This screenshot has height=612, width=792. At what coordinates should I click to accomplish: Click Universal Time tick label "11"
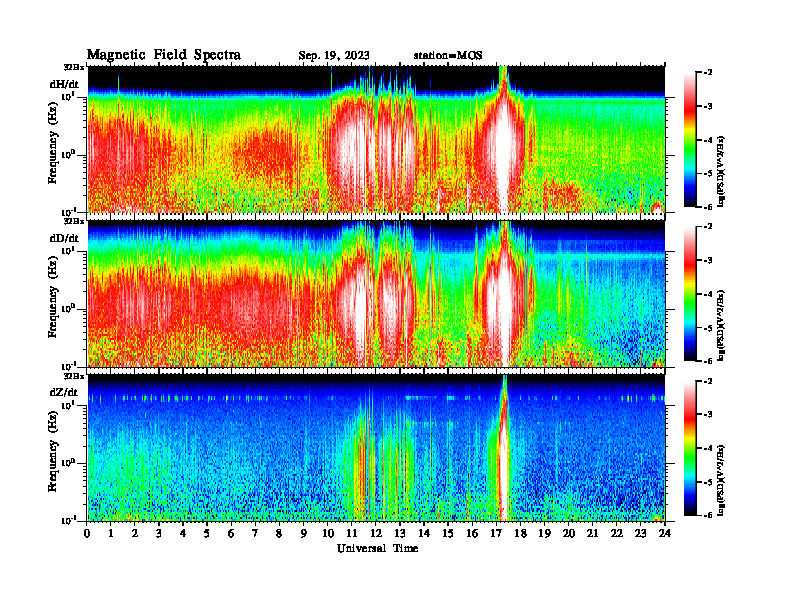pos(352,534)
